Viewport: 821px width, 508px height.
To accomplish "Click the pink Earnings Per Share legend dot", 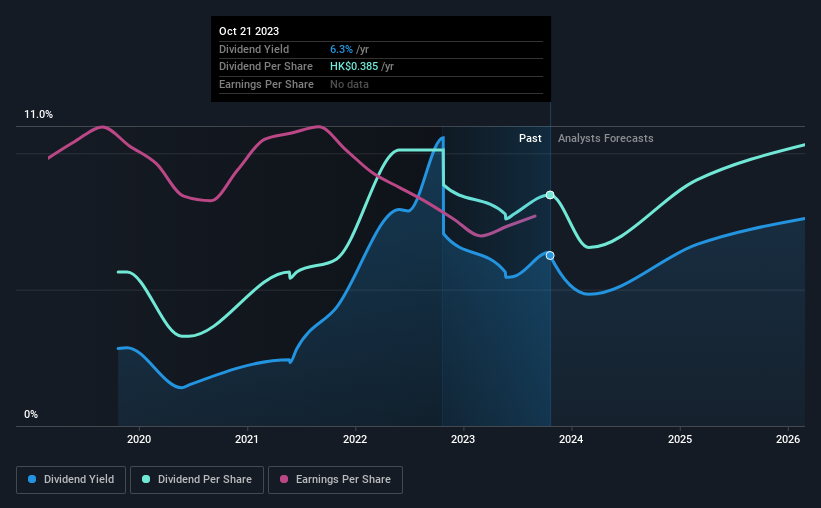I will coord(284,479).
